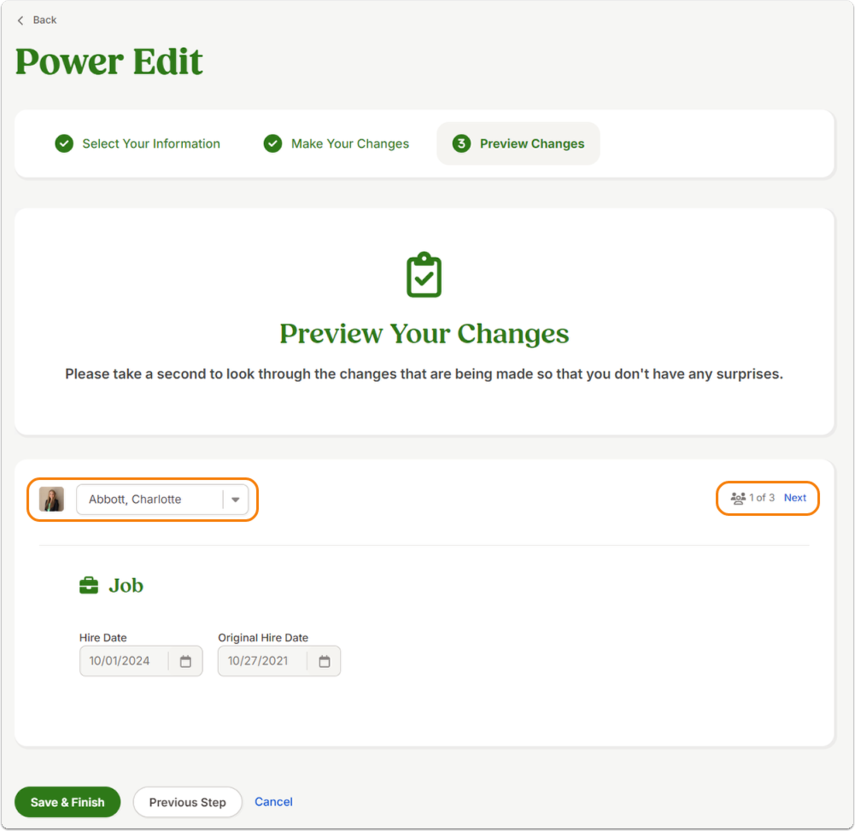Open the Hire Date calendar picker icon
Image resolution: width=855 pixels, height=831 pixels.
point(185,661)
